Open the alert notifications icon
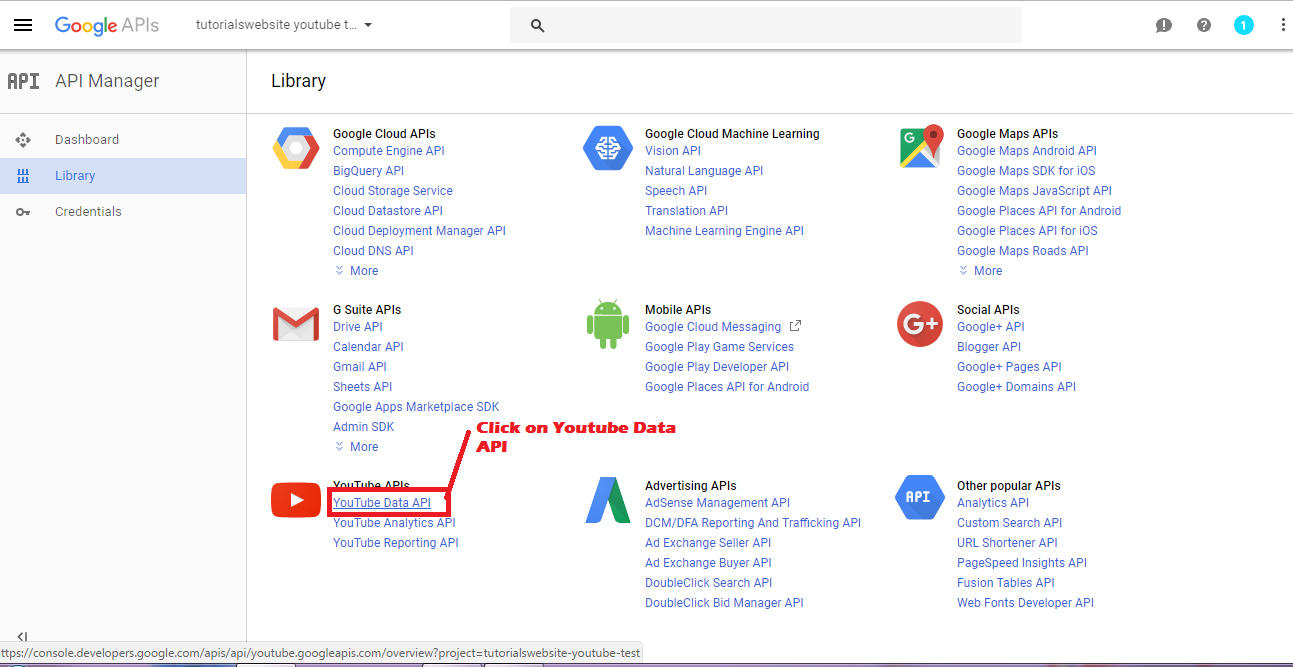The width and height of the screenshot is (1293, 667). pos(1164,26)
